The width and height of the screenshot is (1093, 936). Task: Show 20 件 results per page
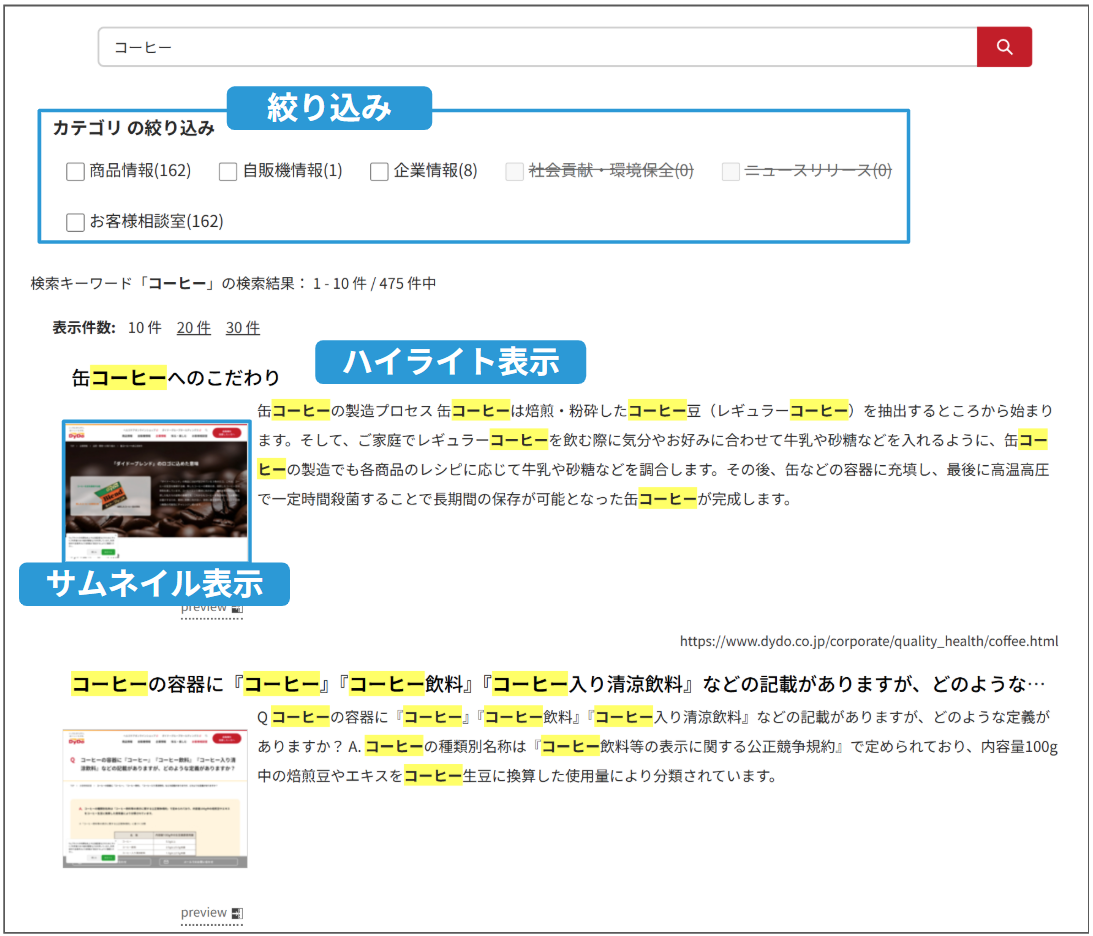[194, 328]
